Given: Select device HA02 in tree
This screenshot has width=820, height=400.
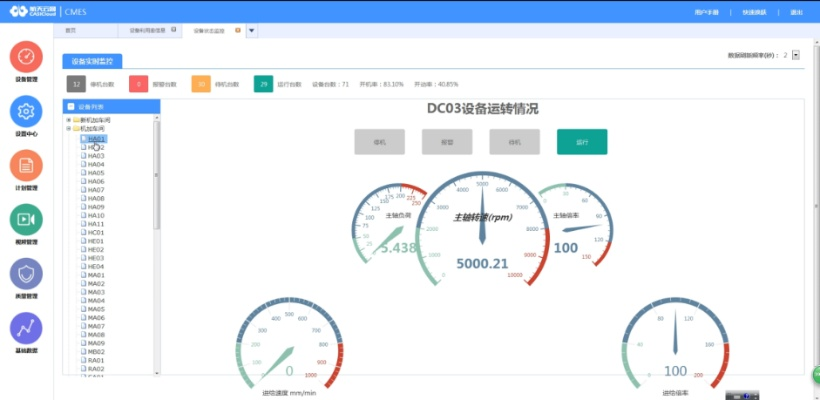Looking at the screenshot, I should (x=96, y=147).
